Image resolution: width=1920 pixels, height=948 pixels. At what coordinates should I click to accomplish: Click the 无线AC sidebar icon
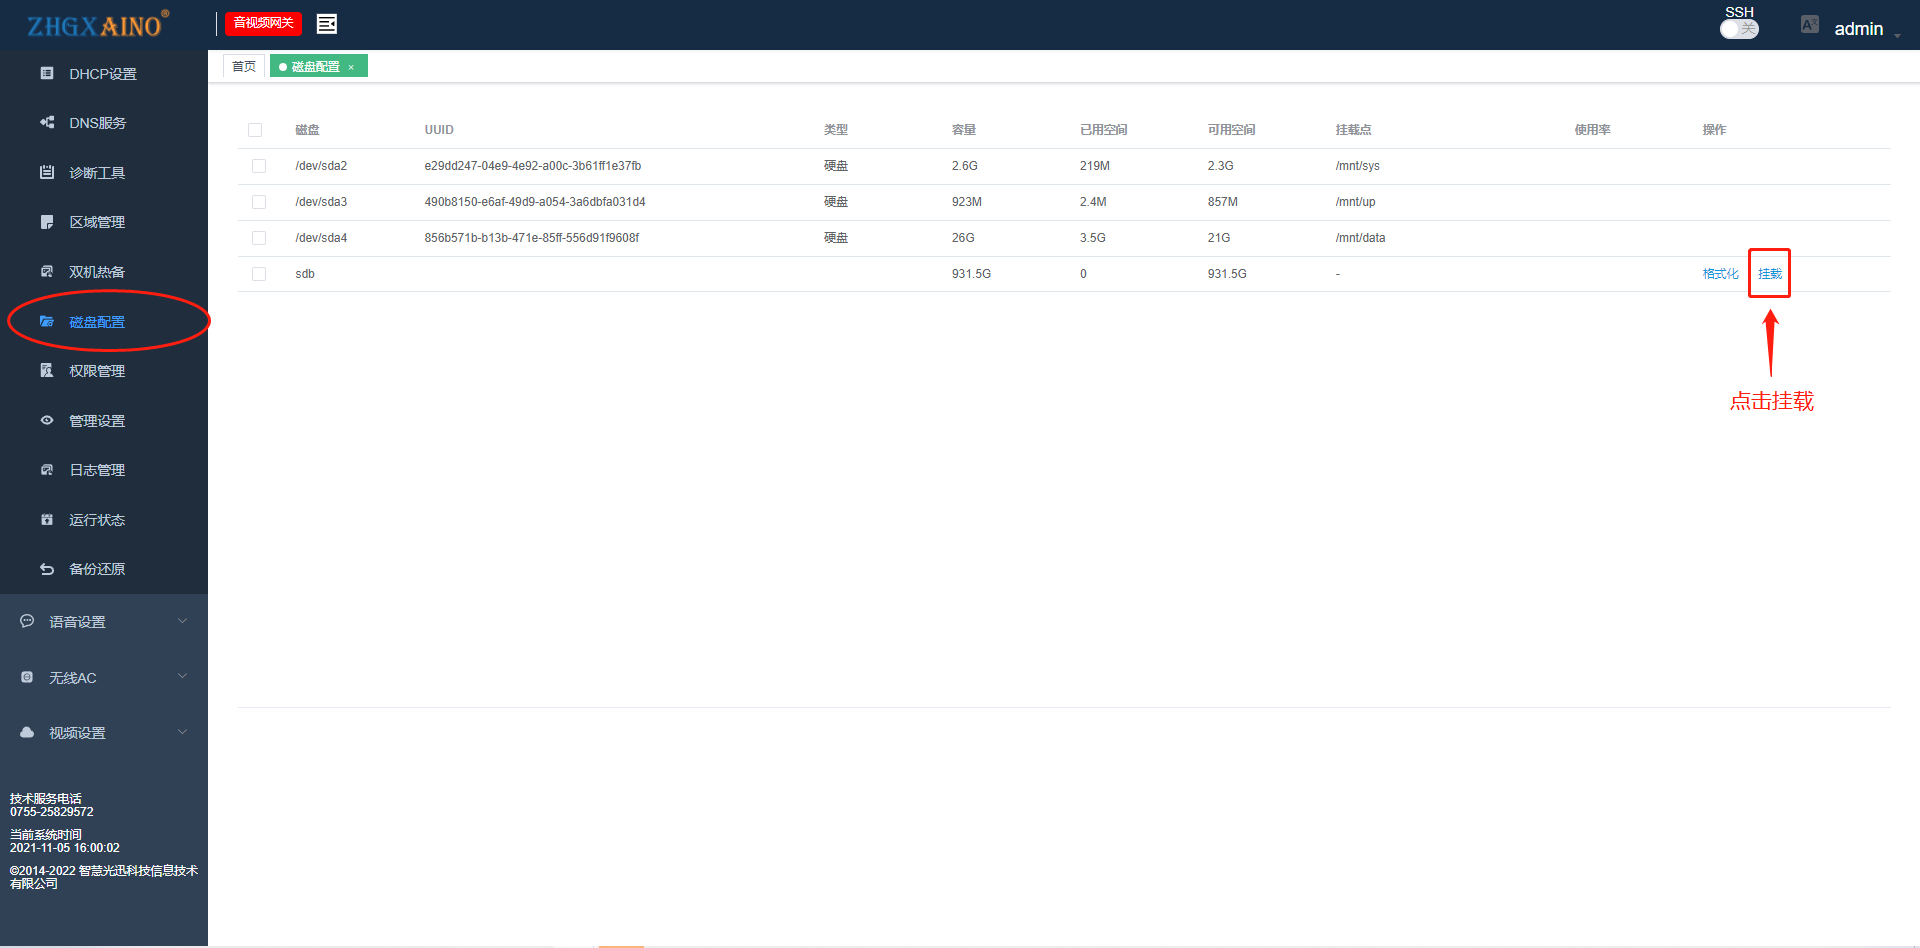27,677
